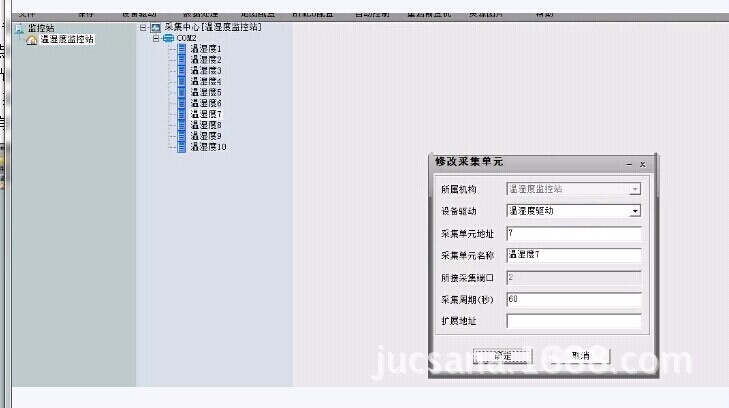Click the 采集周期(秒) input field

[x=574, y=300]
